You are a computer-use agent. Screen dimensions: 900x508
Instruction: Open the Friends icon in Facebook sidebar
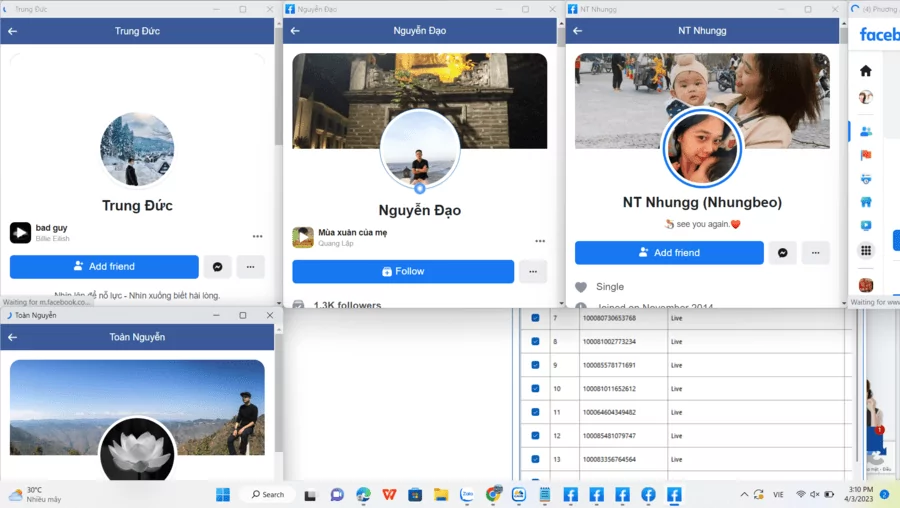click(x=866, y=131)
